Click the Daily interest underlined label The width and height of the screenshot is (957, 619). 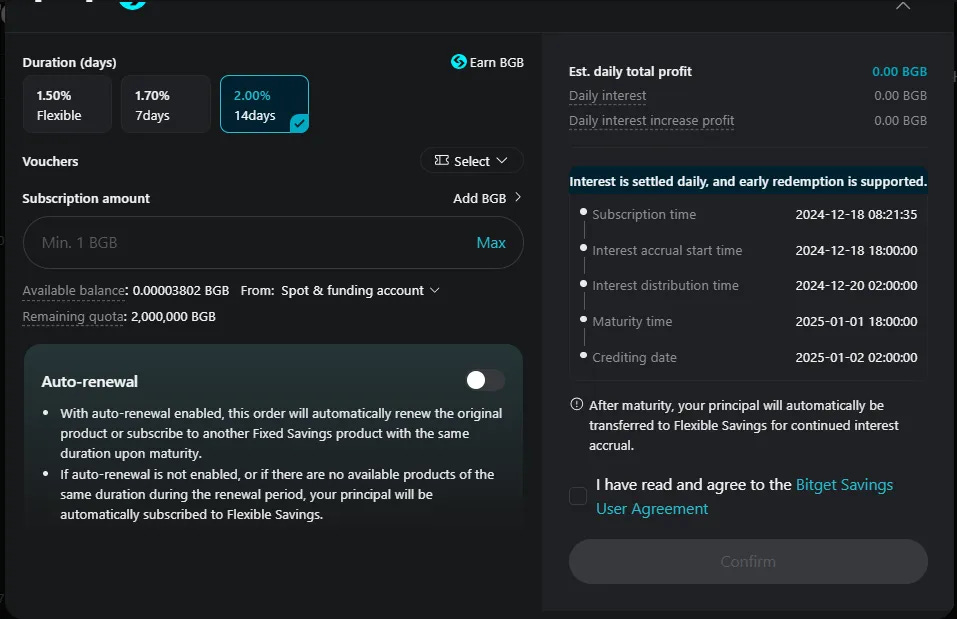606,95
